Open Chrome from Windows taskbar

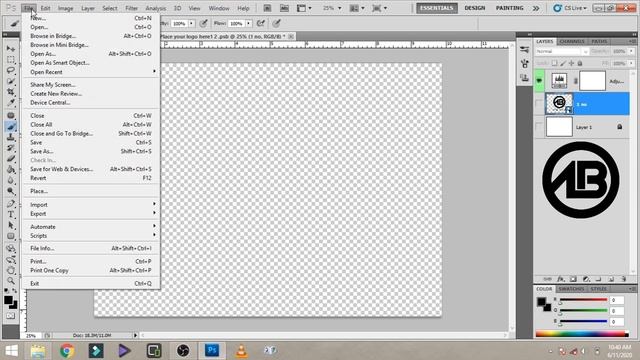click(67, 351)
